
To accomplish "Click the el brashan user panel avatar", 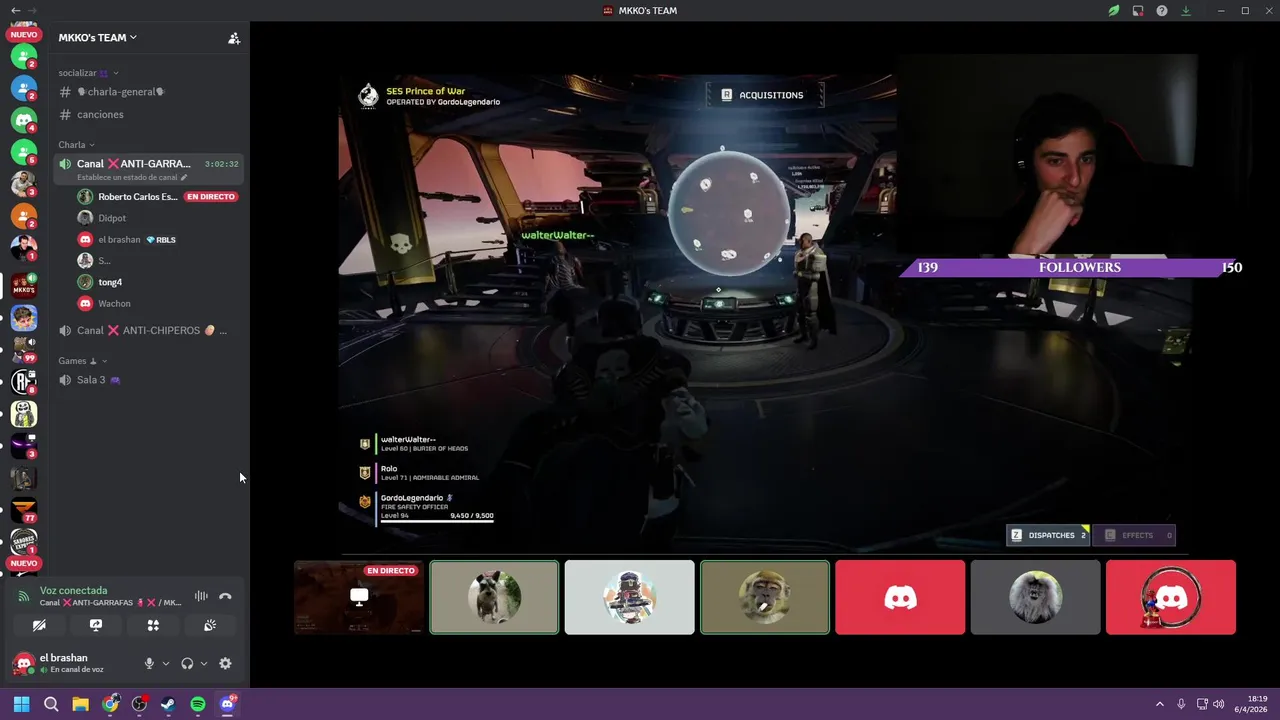I will pos(24,663).
